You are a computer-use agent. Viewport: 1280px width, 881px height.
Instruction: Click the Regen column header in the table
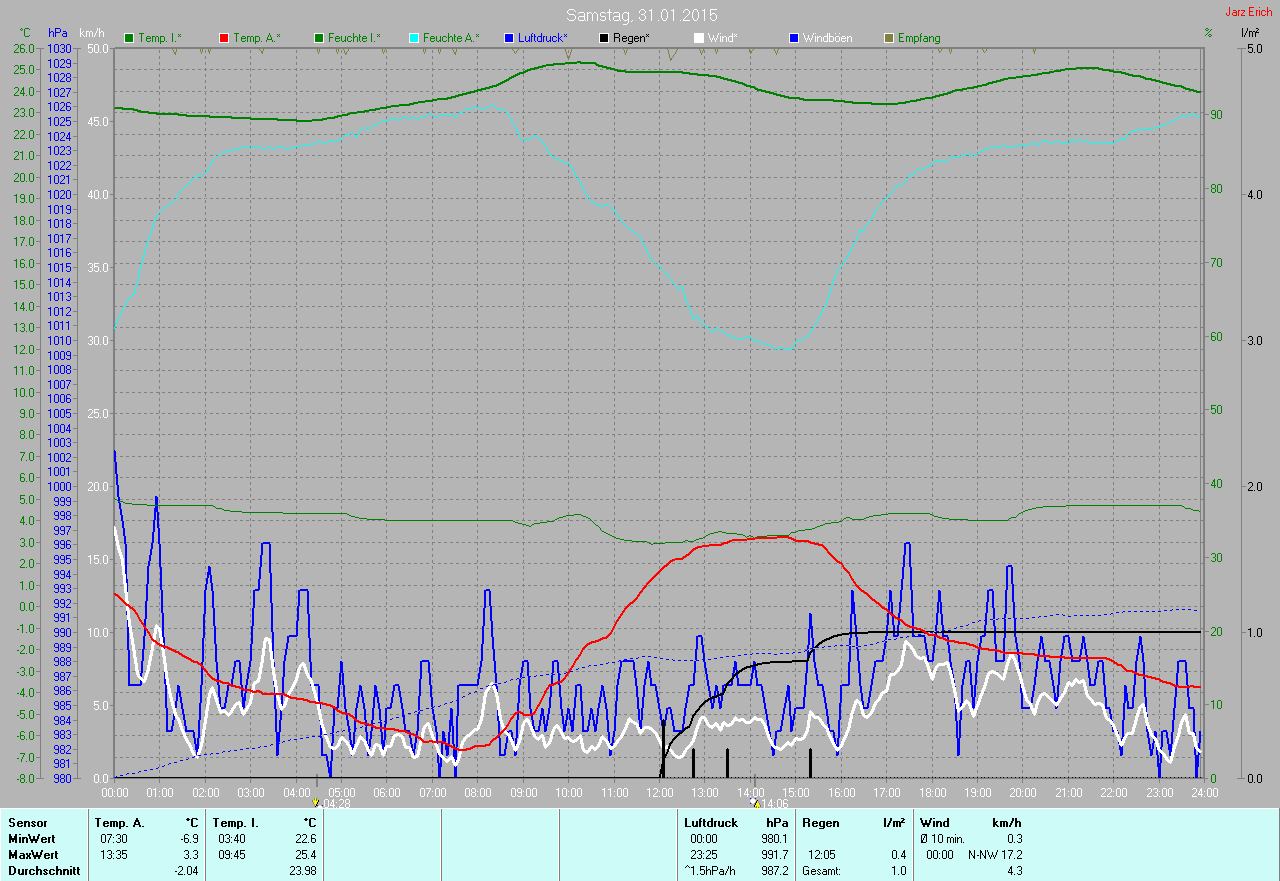[x=821, y=823]
